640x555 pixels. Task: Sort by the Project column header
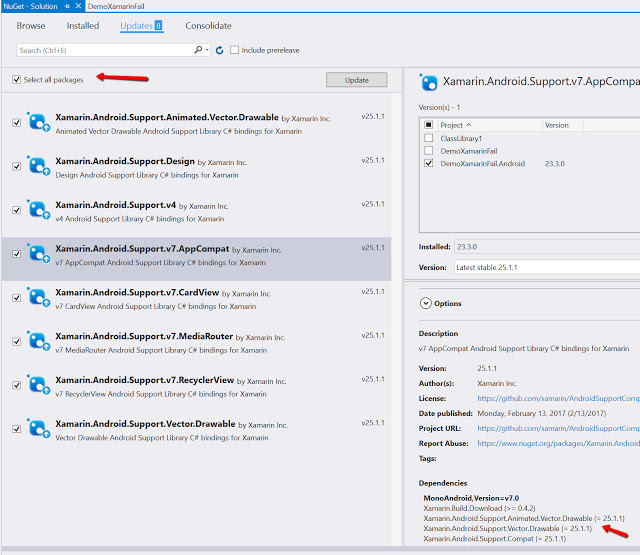pyautogui.click(x=489, y=125)
